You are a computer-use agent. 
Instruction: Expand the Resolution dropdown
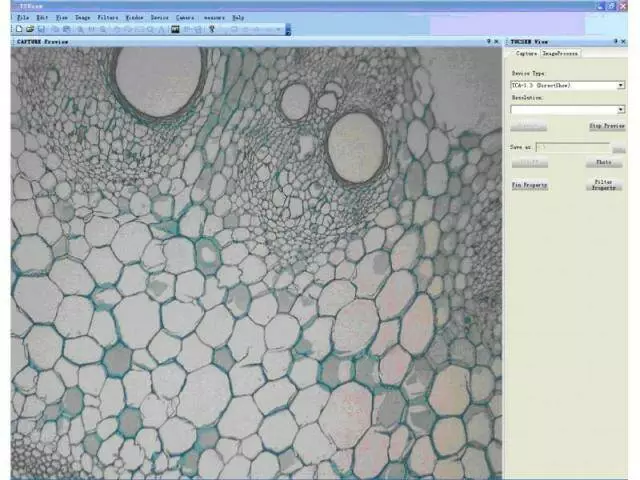(620, 109)
